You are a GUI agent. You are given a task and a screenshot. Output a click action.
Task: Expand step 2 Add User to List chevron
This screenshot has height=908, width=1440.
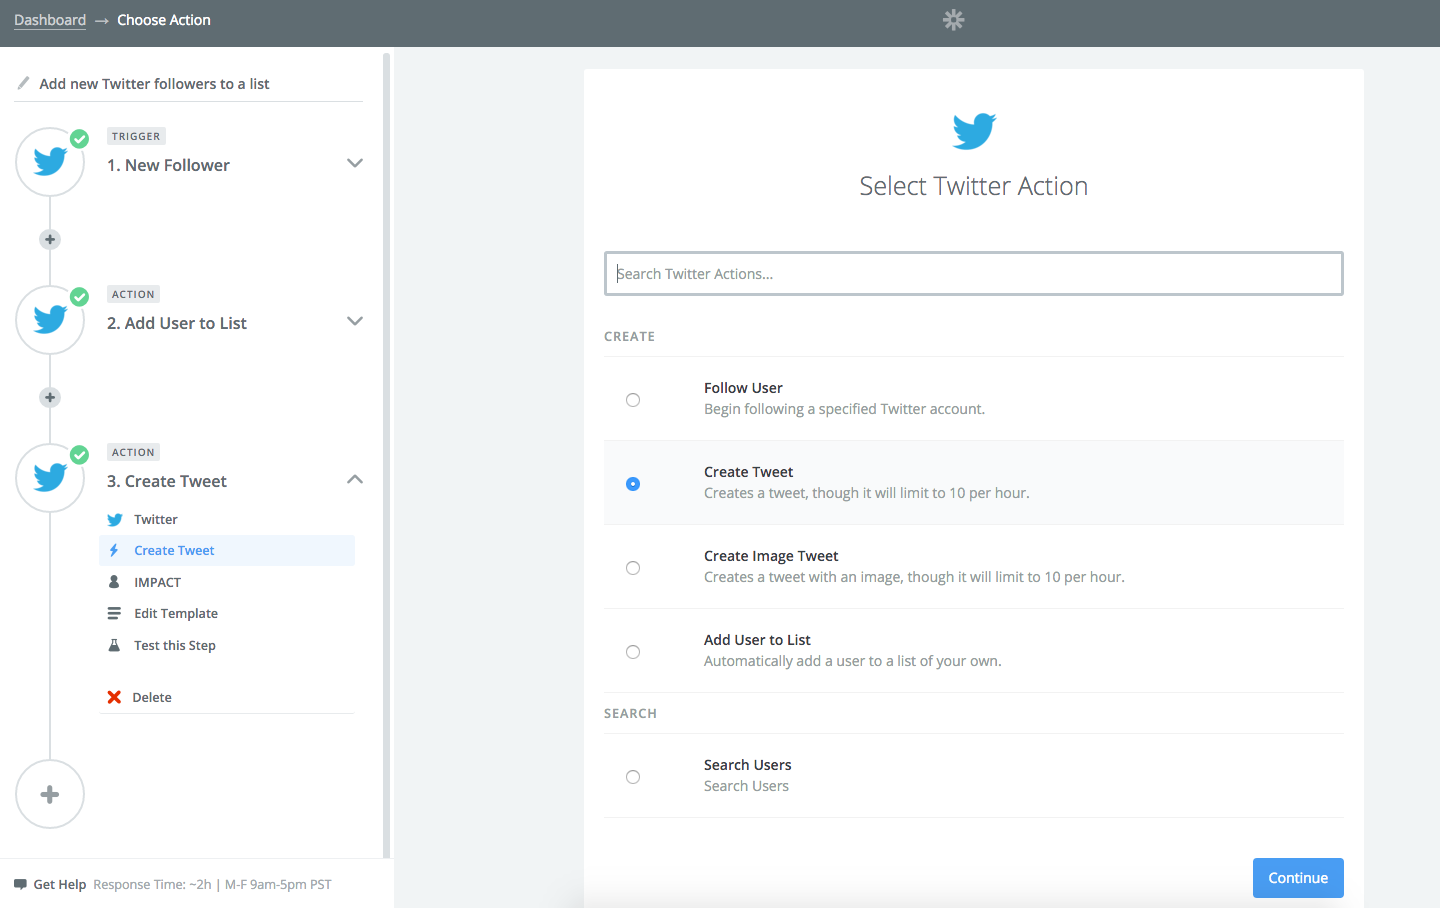[354, 321]
